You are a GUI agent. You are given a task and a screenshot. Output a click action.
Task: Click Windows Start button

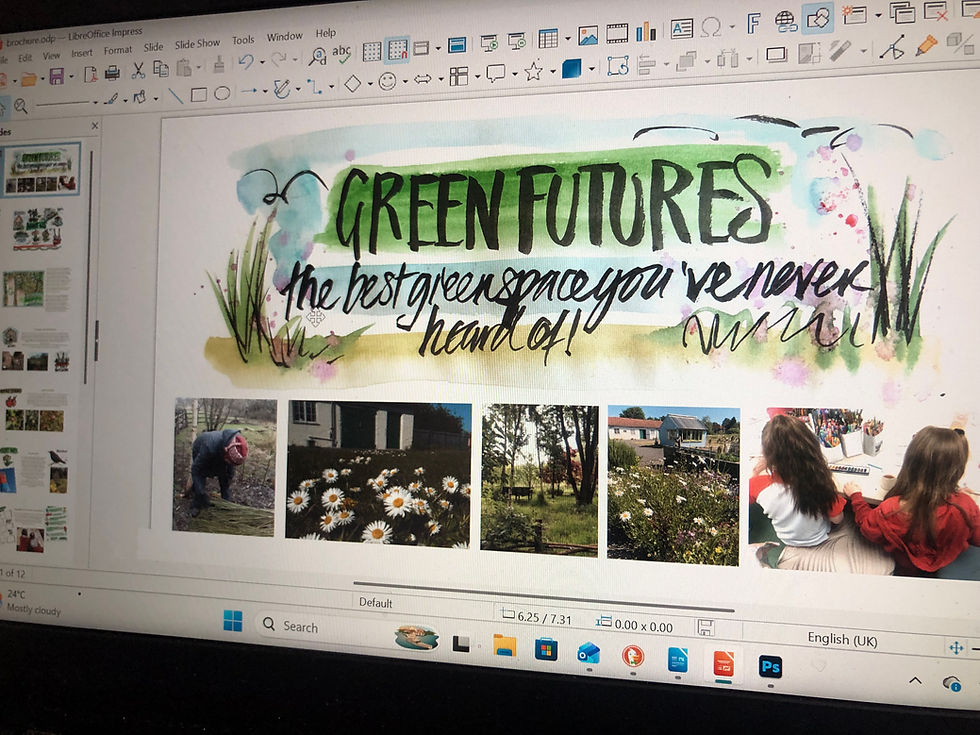click(x=232, y=621)
